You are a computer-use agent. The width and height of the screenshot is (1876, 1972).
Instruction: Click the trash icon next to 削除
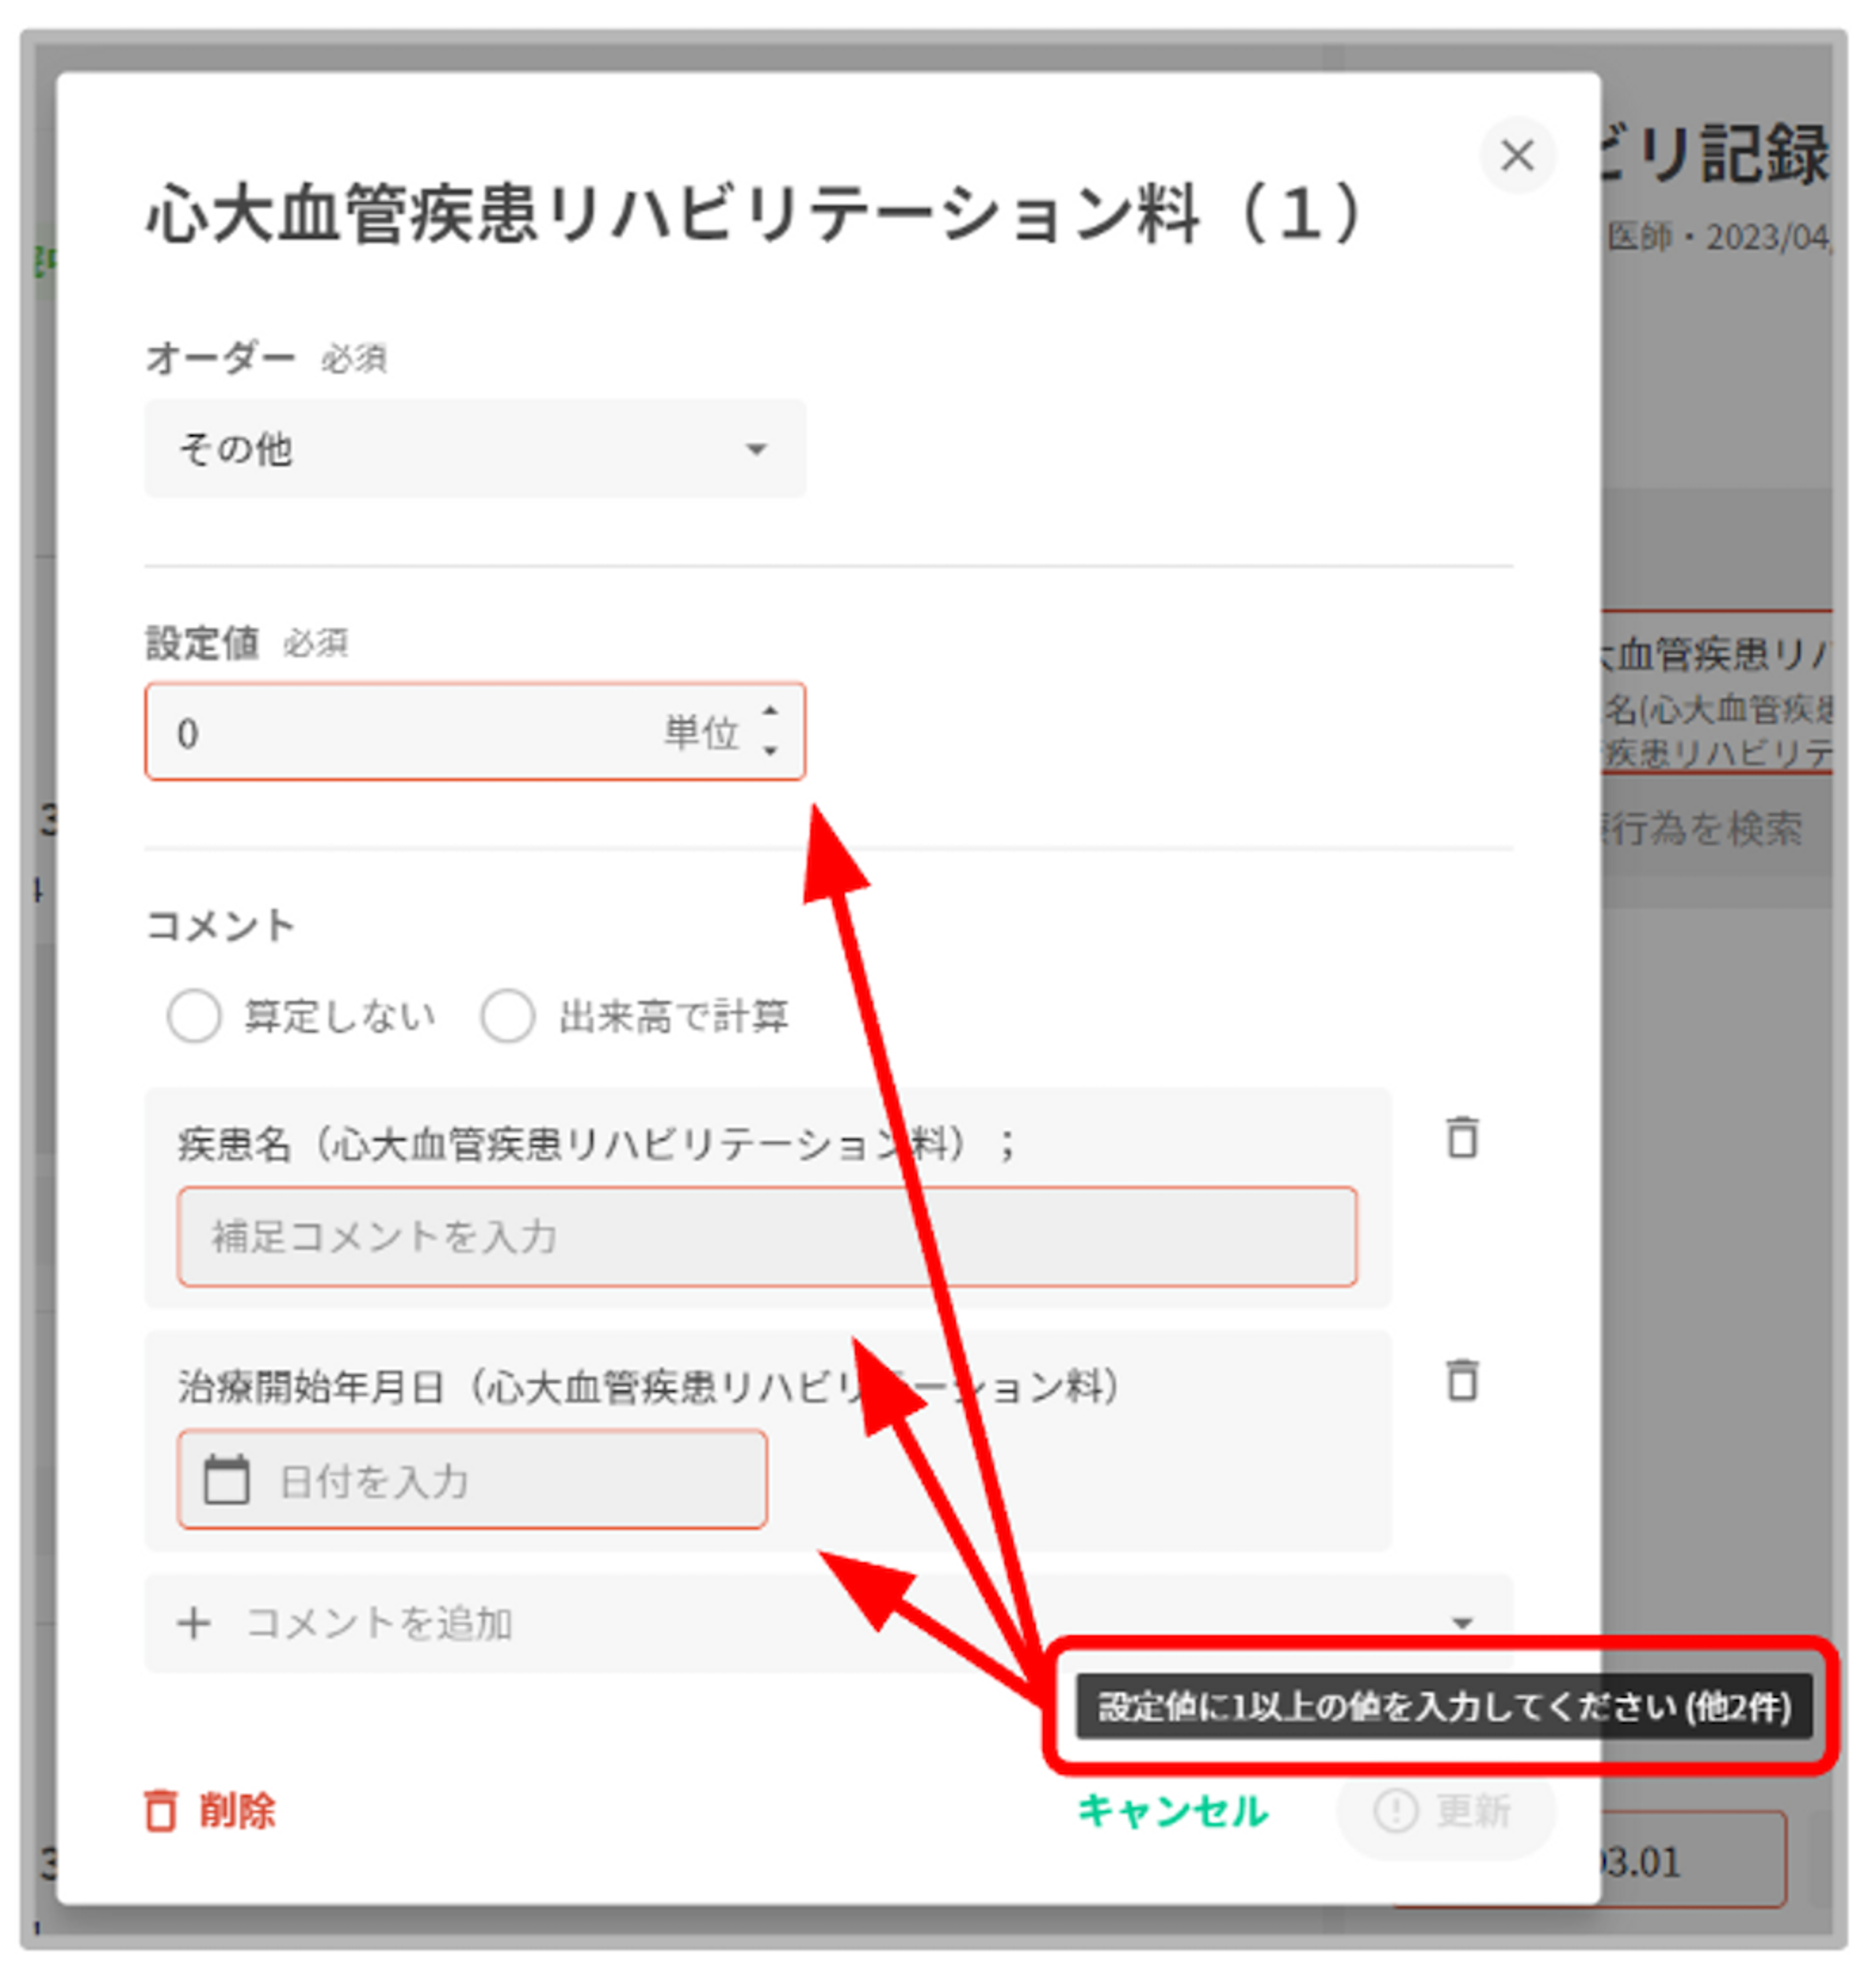tap(160, 1811)
